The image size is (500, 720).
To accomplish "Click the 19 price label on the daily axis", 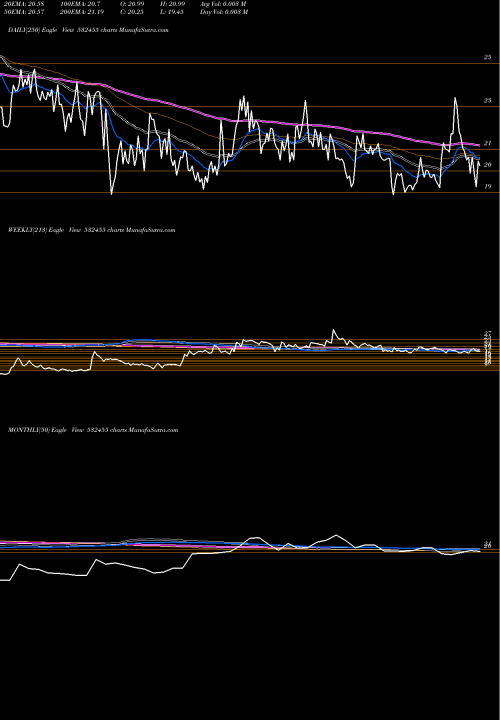I will tap(488, 186).
